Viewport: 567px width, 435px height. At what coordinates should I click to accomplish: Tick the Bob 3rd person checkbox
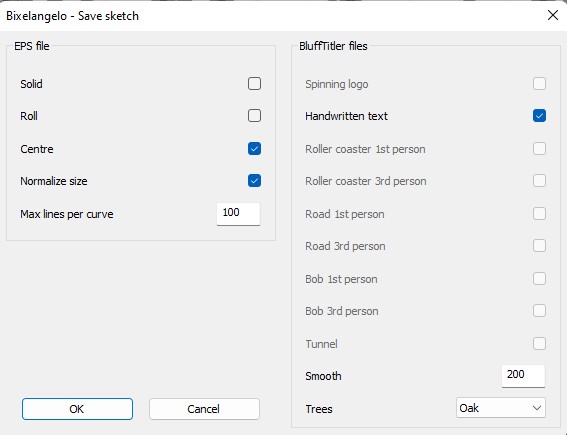point(539,311)
